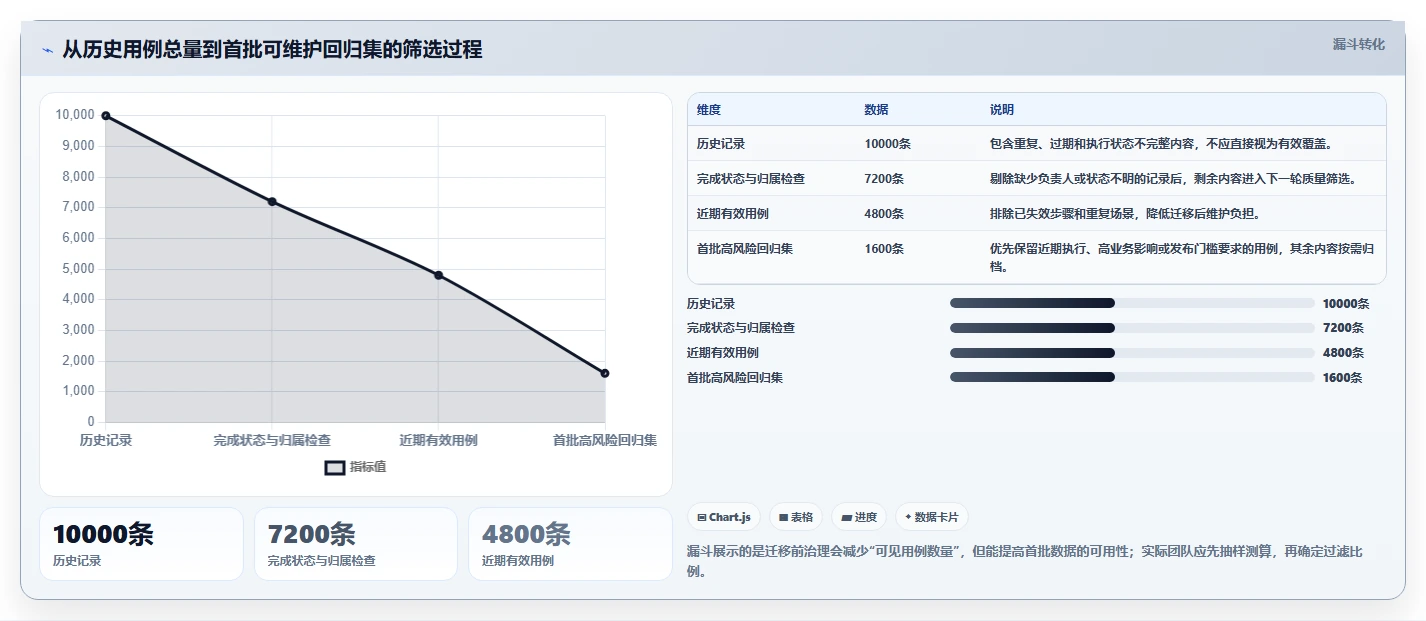Click the chart data point for 完成状态与归属检查
The height and width of the screenshot is (621, 1426).
272,202
